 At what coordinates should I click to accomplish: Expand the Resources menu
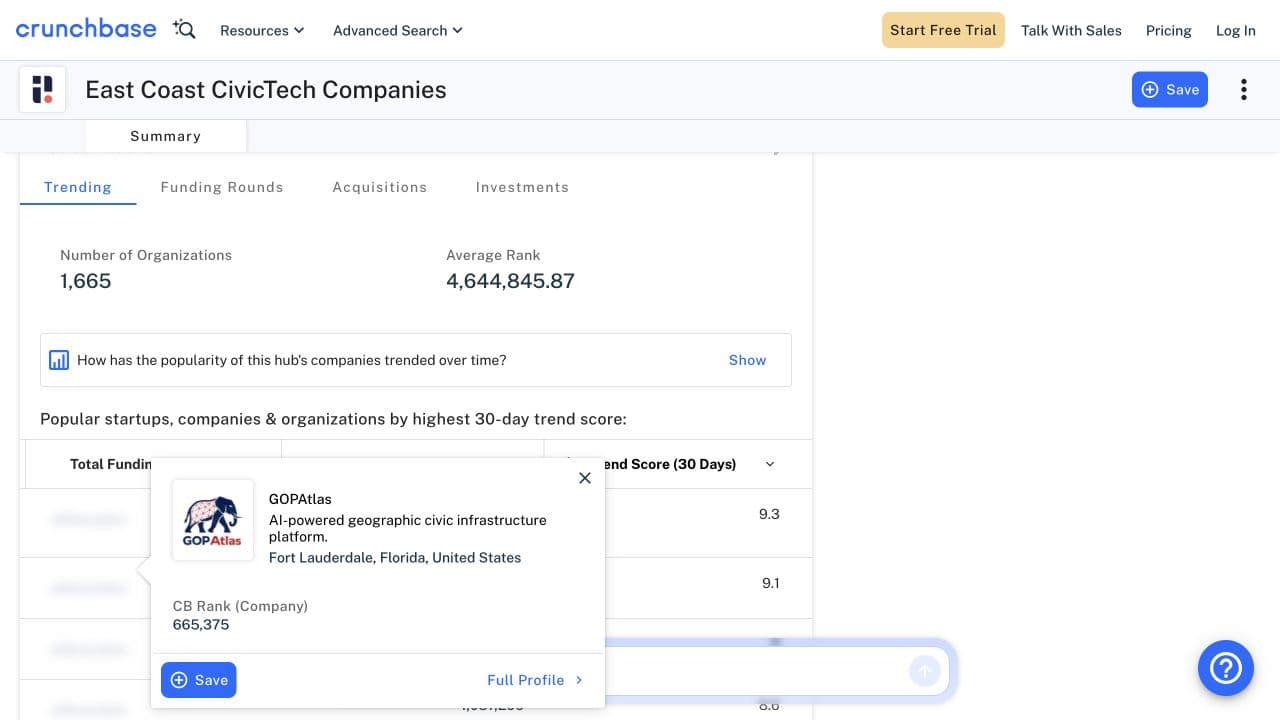[262, 31]
